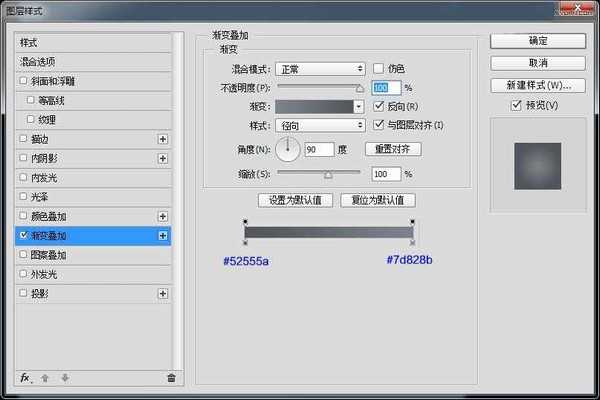Image resolution: width=600 pixels, height=400 pixels.
Task: Open the 混合模式 blend mode dropdown
Action: pyautogui.click(x=320, y=68)
